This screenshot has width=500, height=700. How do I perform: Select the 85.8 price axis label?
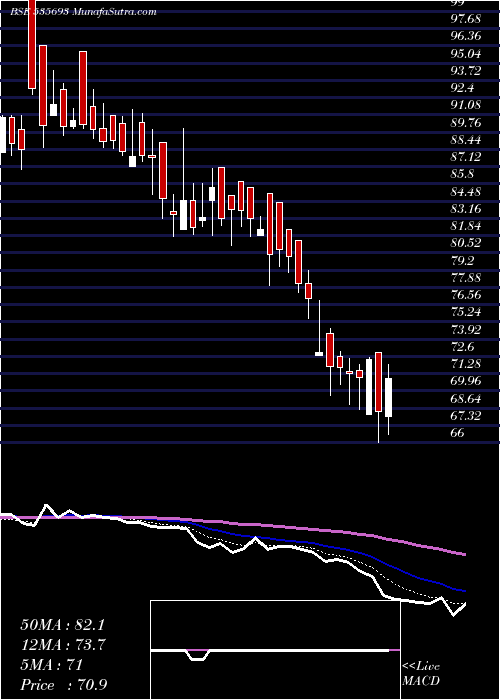coord(462,174)
